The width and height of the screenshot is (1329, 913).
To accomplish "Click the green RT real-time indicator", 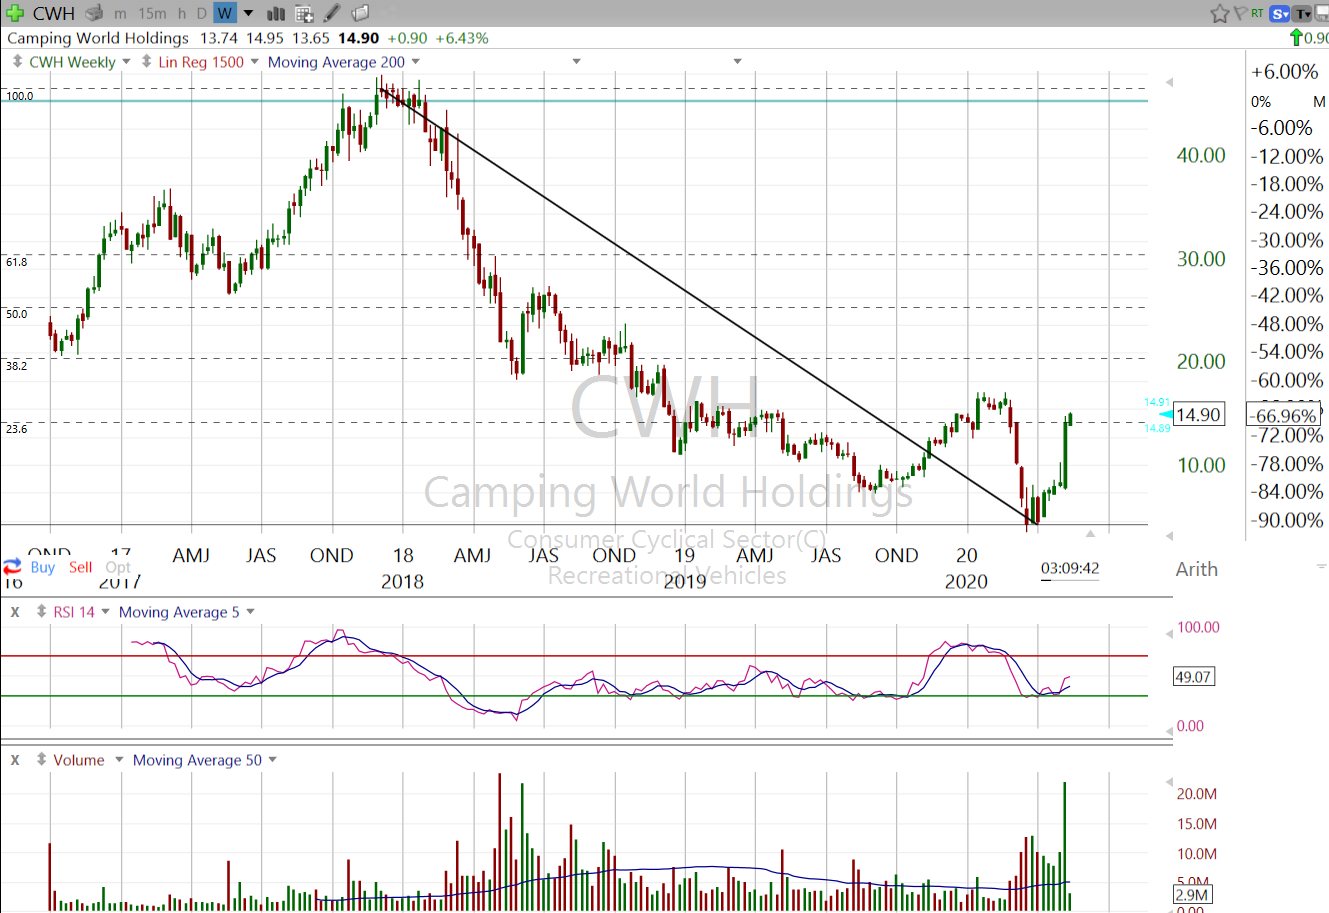I will pyautogui.click(x=1257, y=13).
